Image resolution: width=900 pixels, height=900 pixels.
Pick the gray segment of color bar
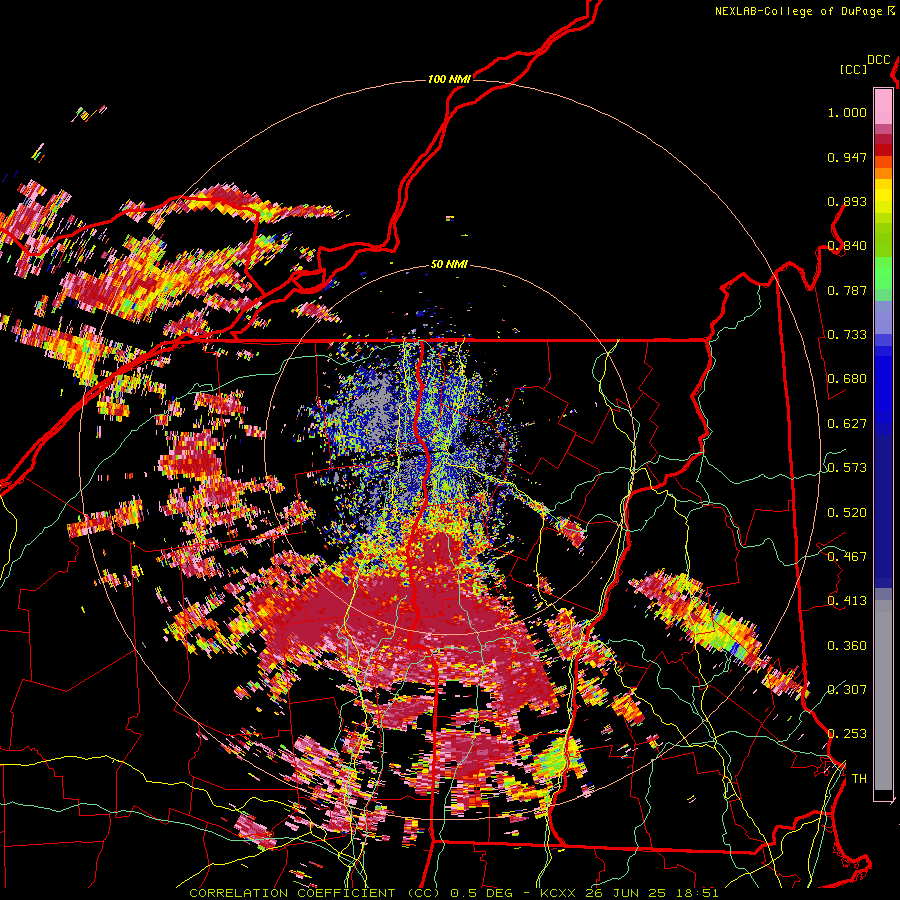point(883,695)
